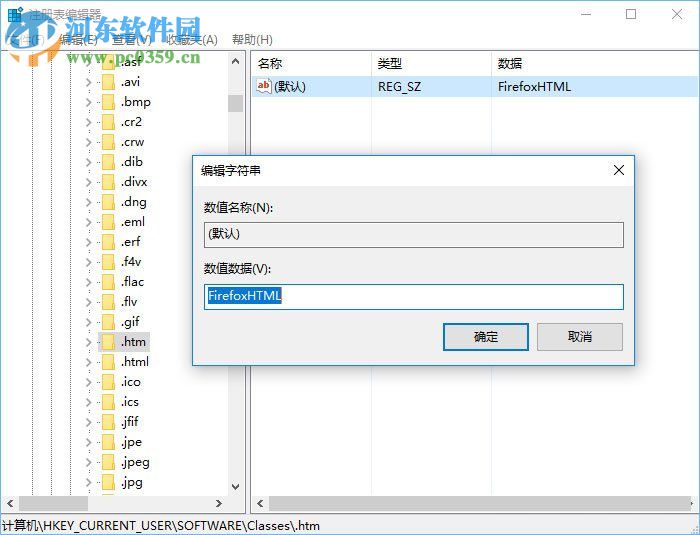Viewport: 700px width, 535px height.
Task: Click the .gif folder icon
Action: click(x=108, y=322)
